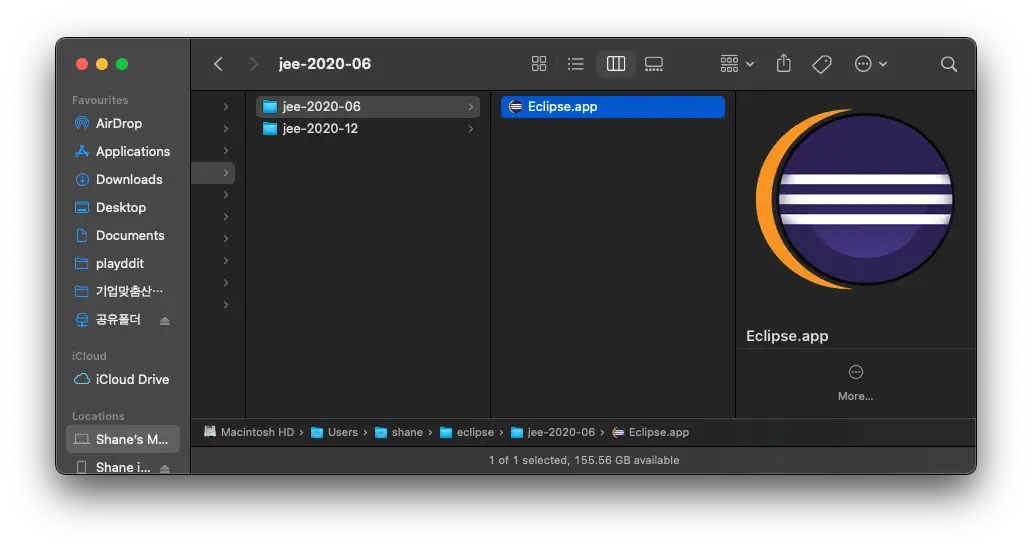Click the Eclipse.app title in the preview
The width and height of the screenshot is (1032, 548).
pos(787,336)
